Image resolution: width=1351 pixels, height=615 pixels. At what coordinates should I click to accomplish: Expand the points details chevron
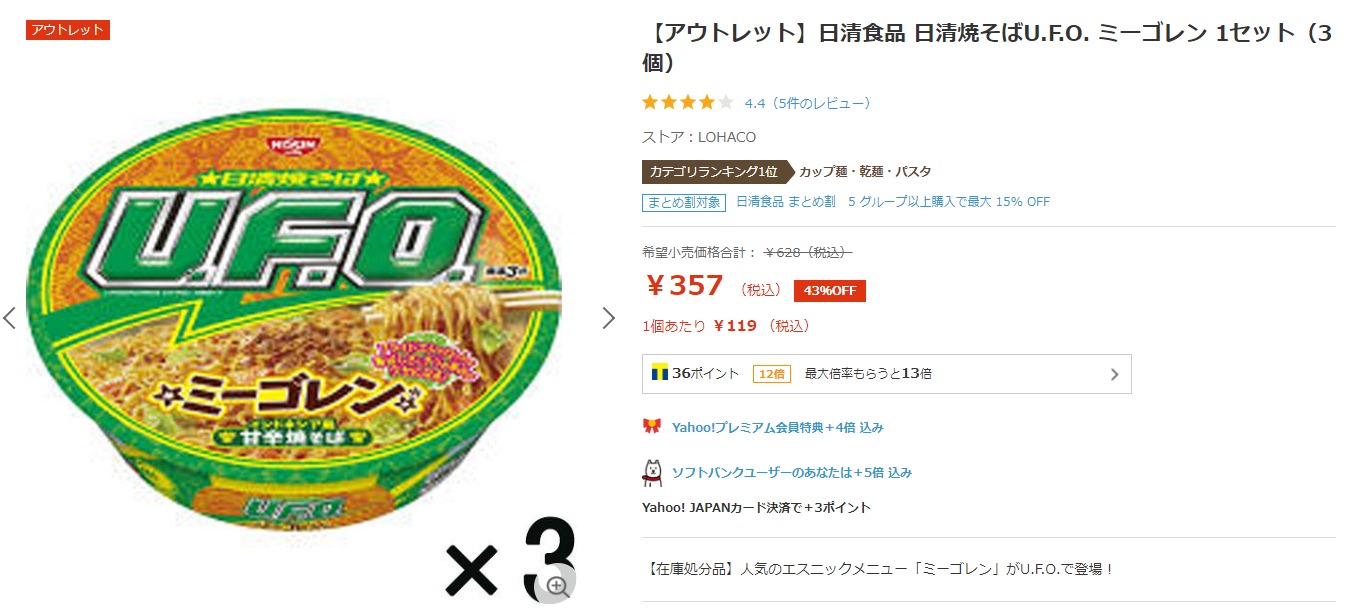pyautogui.click(x=1114, y=375)
